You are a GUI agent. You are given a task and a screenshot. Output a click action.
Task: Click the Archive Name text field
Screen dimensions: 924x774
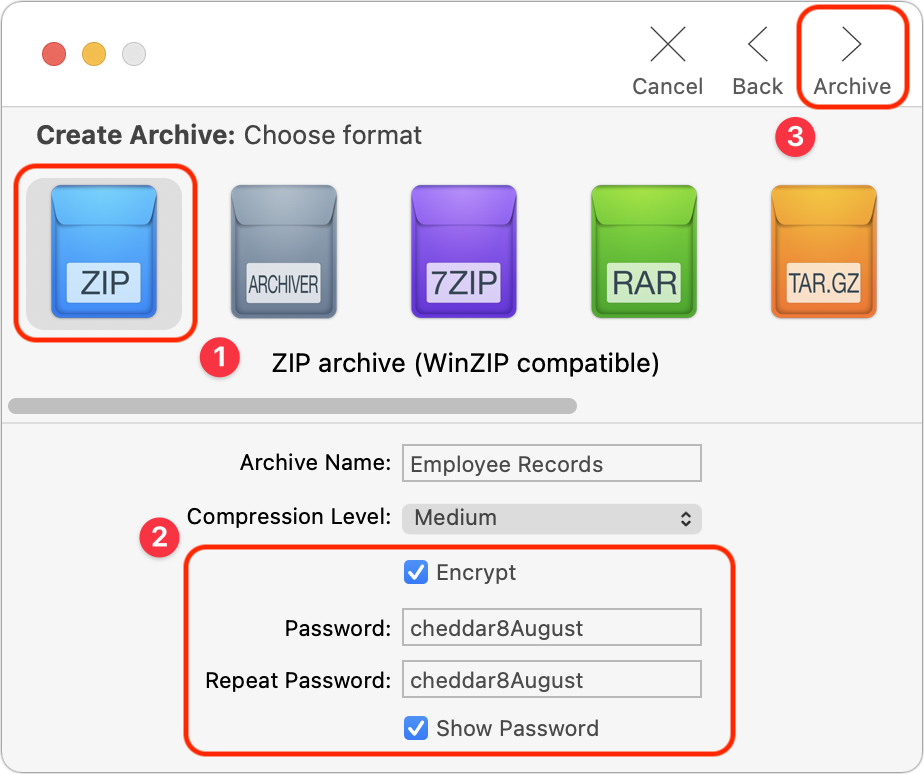(552, 463)
